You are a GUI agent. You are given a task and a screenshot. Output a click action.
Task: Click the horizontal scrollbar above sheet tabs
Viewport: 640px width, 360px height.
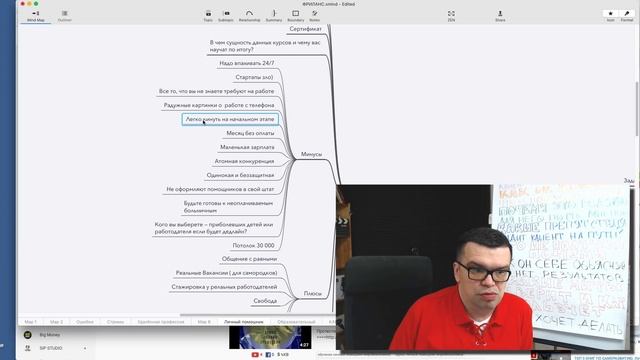tap(257, 315)
